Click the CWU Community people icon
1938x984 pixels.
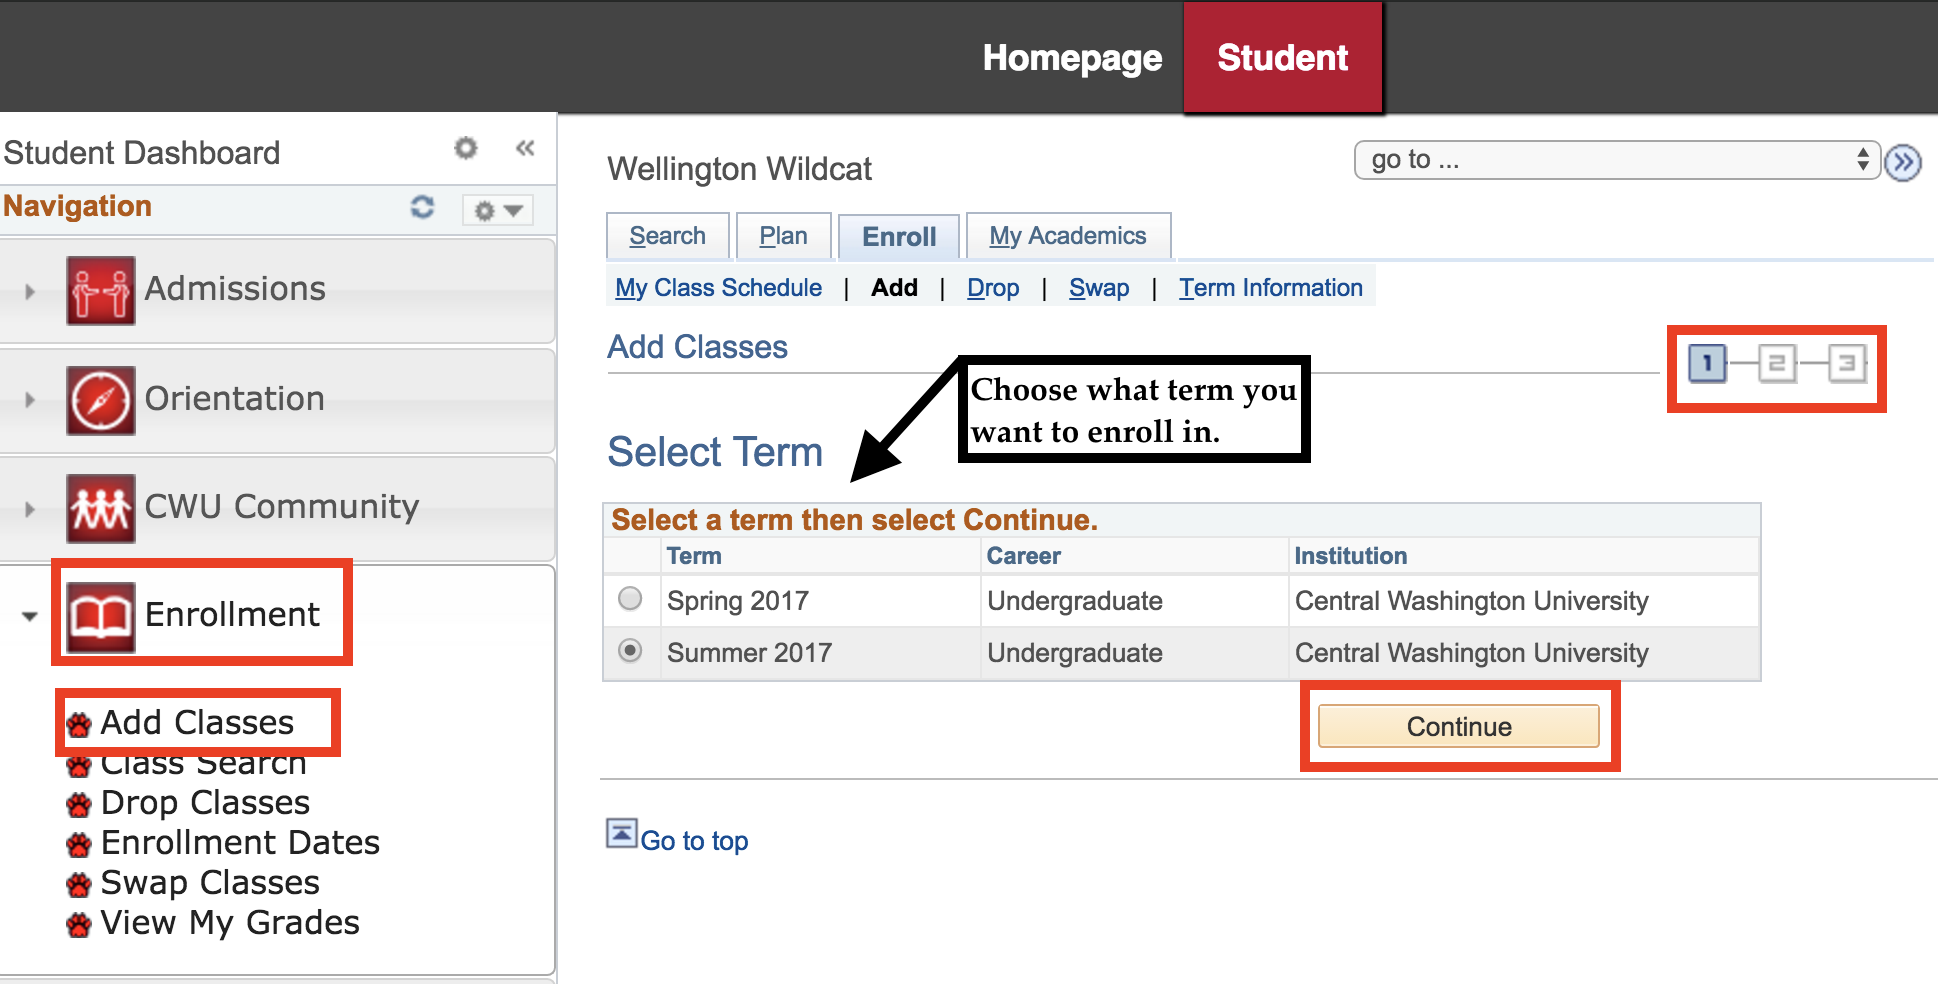[x=101, y=508]
